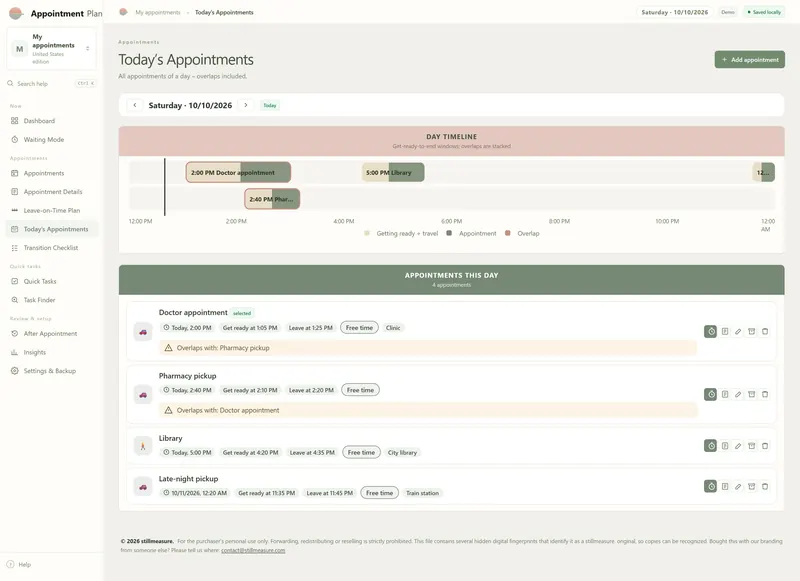Delete the Doctor appointment
800x581 pixels.
point(765,332)
